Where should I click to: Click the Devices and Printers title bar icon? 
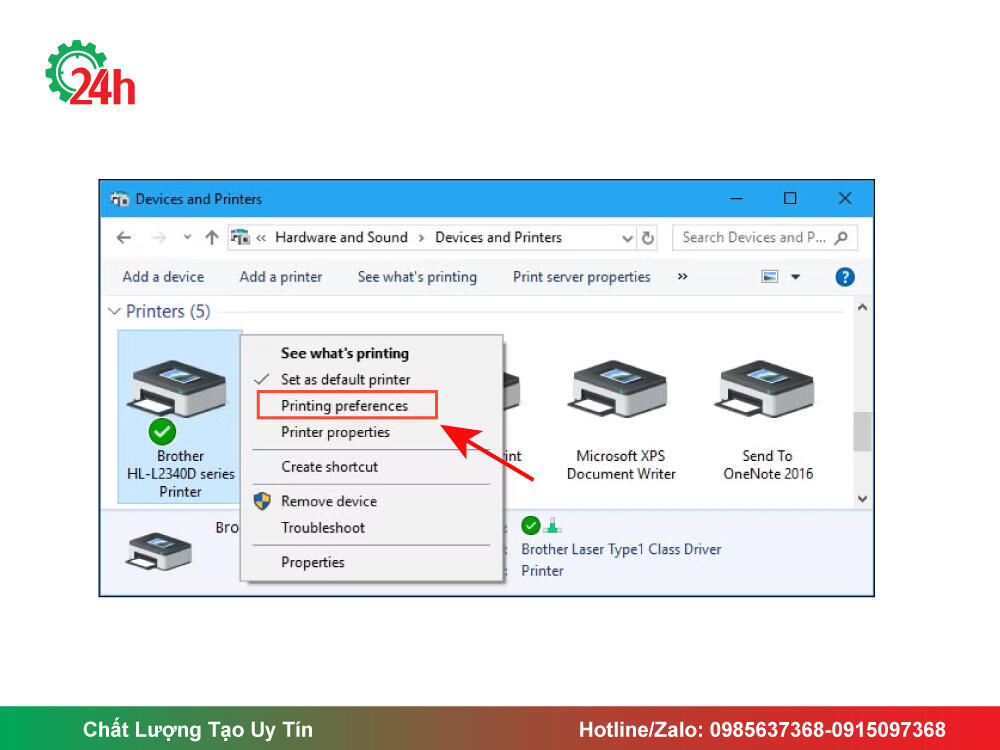[119, 199]
